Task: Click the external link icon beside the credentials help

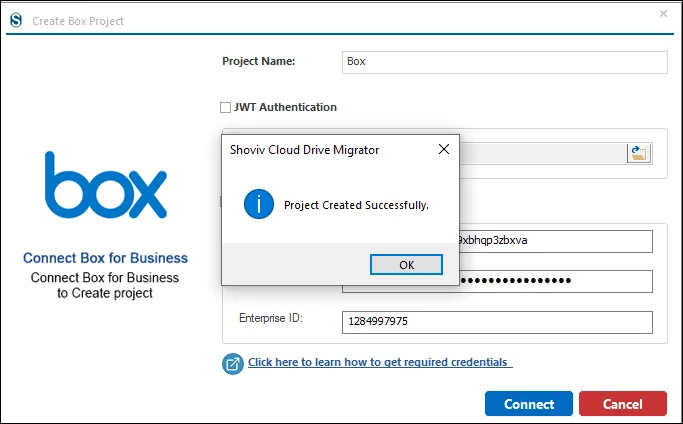Action: point(233,363)
